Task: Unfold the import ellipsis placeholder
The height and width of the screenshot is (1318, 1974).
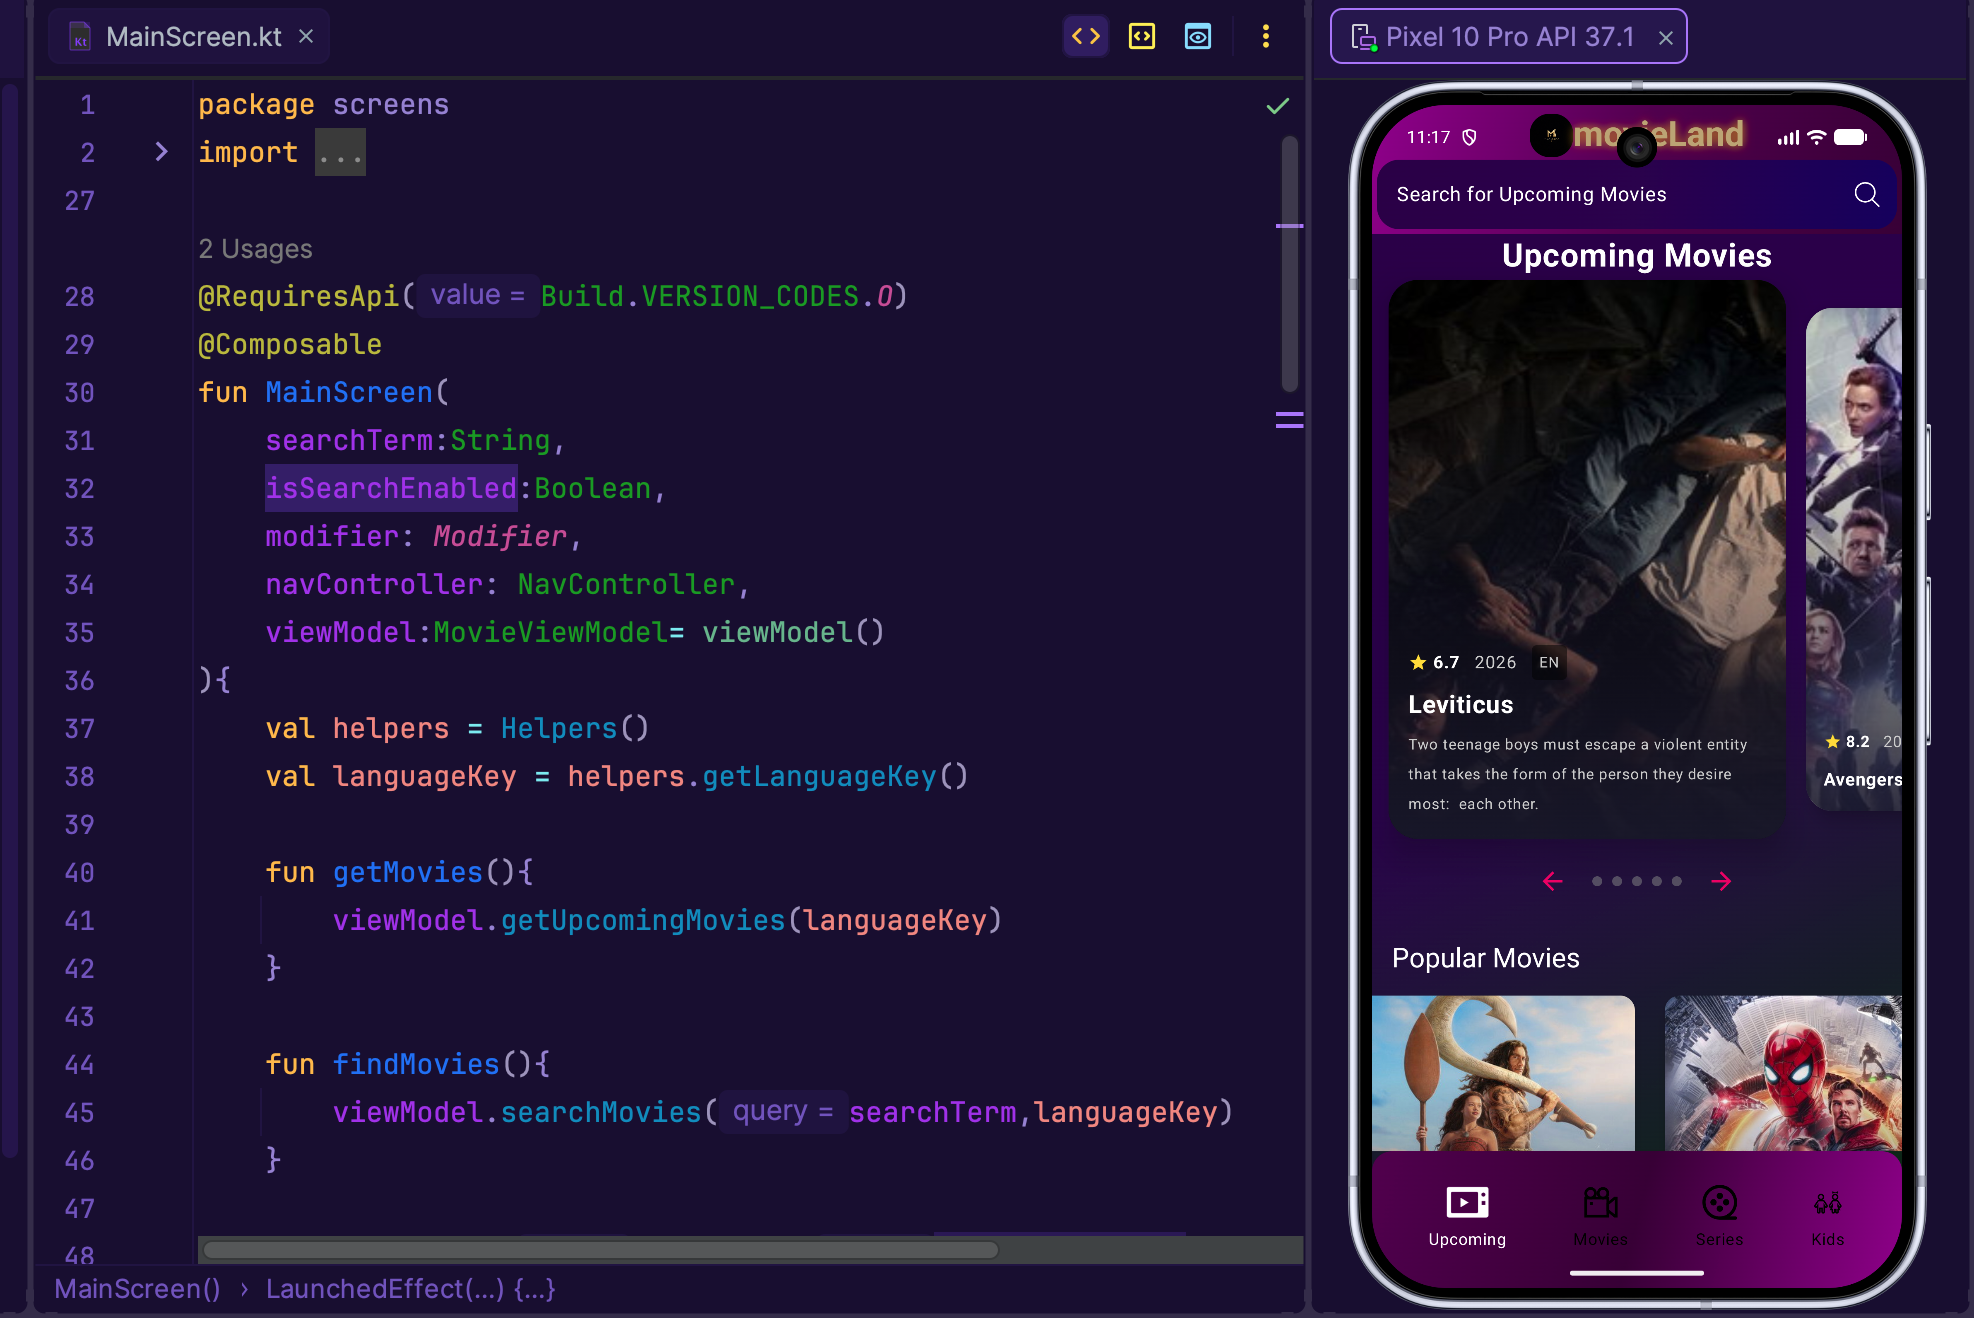Action: click(340, 153)
